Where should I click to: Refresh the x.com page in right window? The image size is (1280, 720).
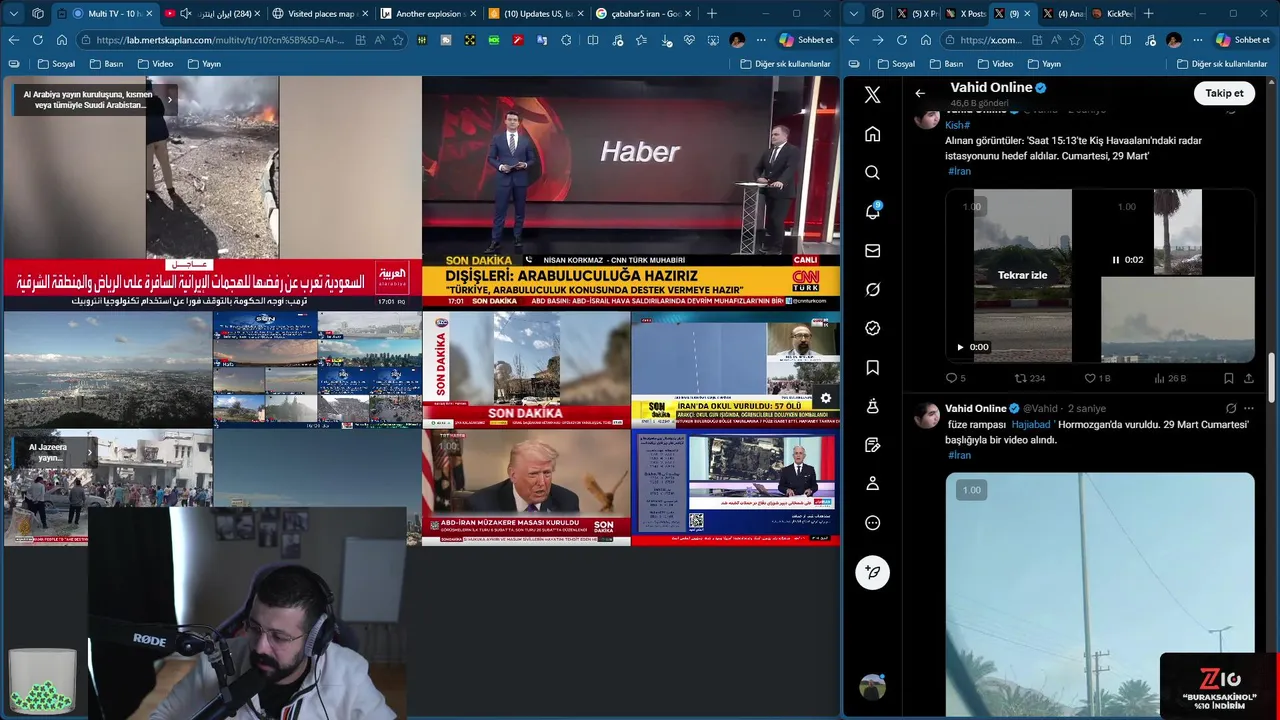(x=901, y=40)
